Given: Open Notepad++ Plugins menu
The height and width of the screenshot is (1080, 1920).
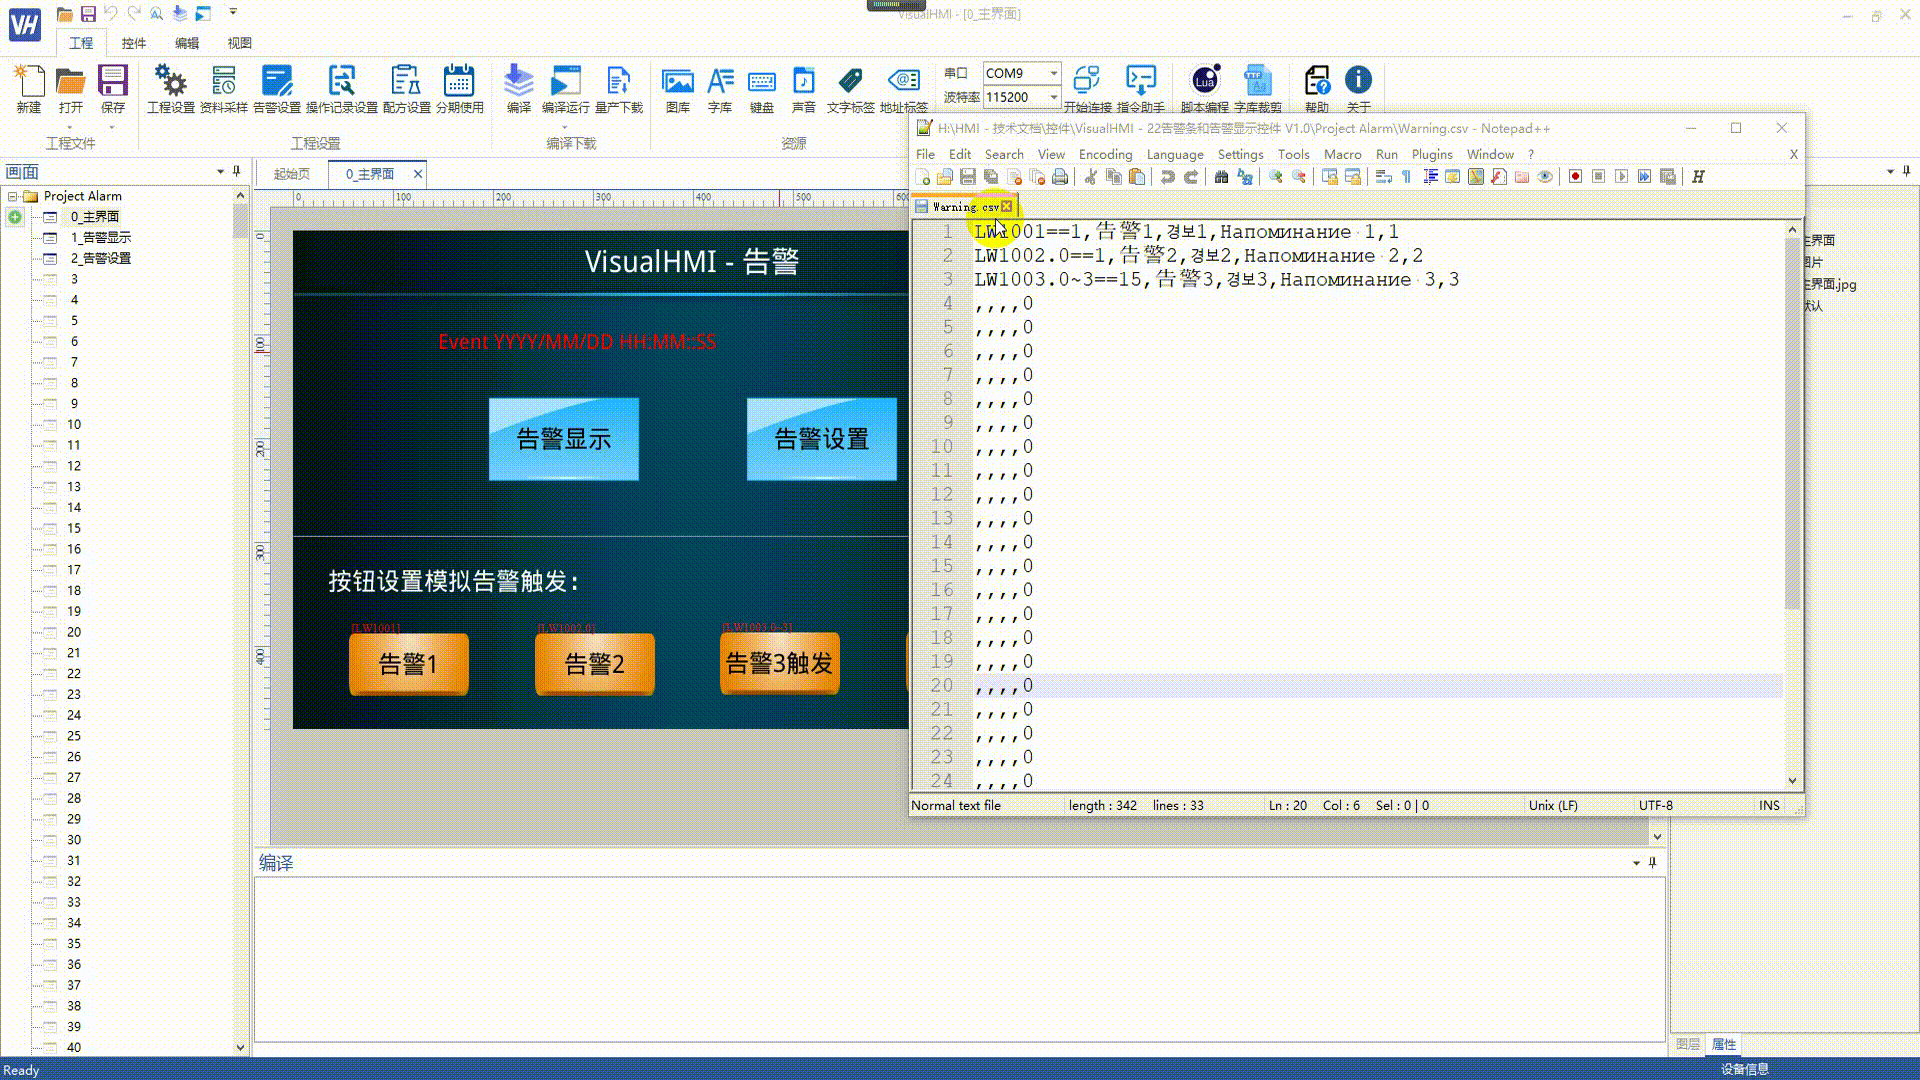Looking at the screenshot, I should tap(1431, 154).
